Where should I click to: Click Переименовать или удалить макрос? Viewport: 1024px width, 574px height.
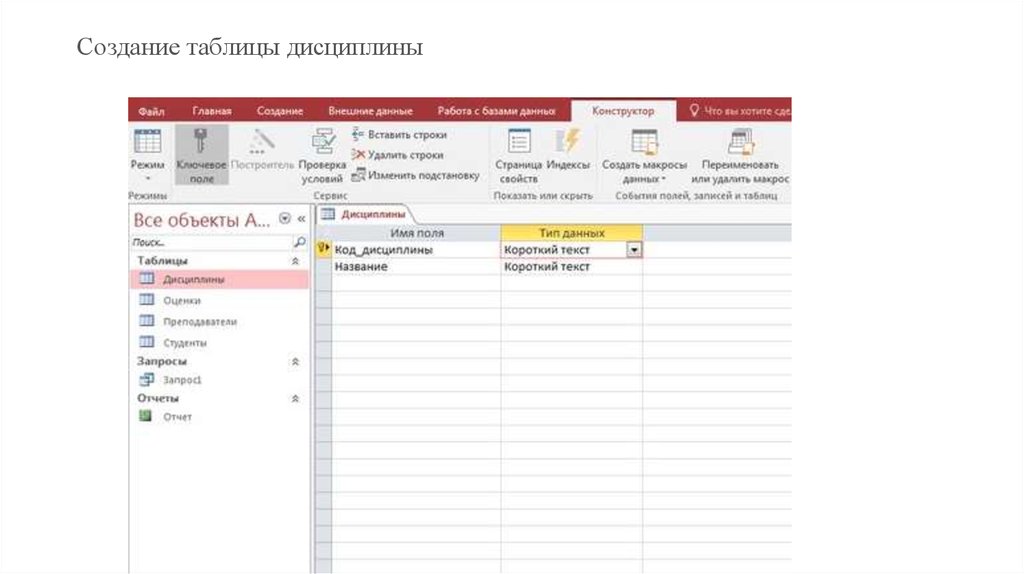pos(741,155)
